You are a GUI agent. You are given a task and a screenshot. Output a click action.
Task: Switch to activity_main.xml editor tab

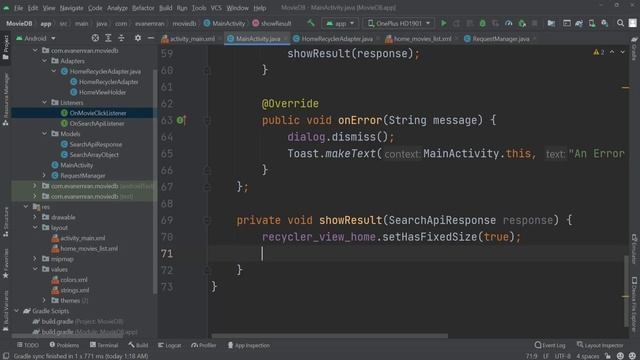point(191,39)
